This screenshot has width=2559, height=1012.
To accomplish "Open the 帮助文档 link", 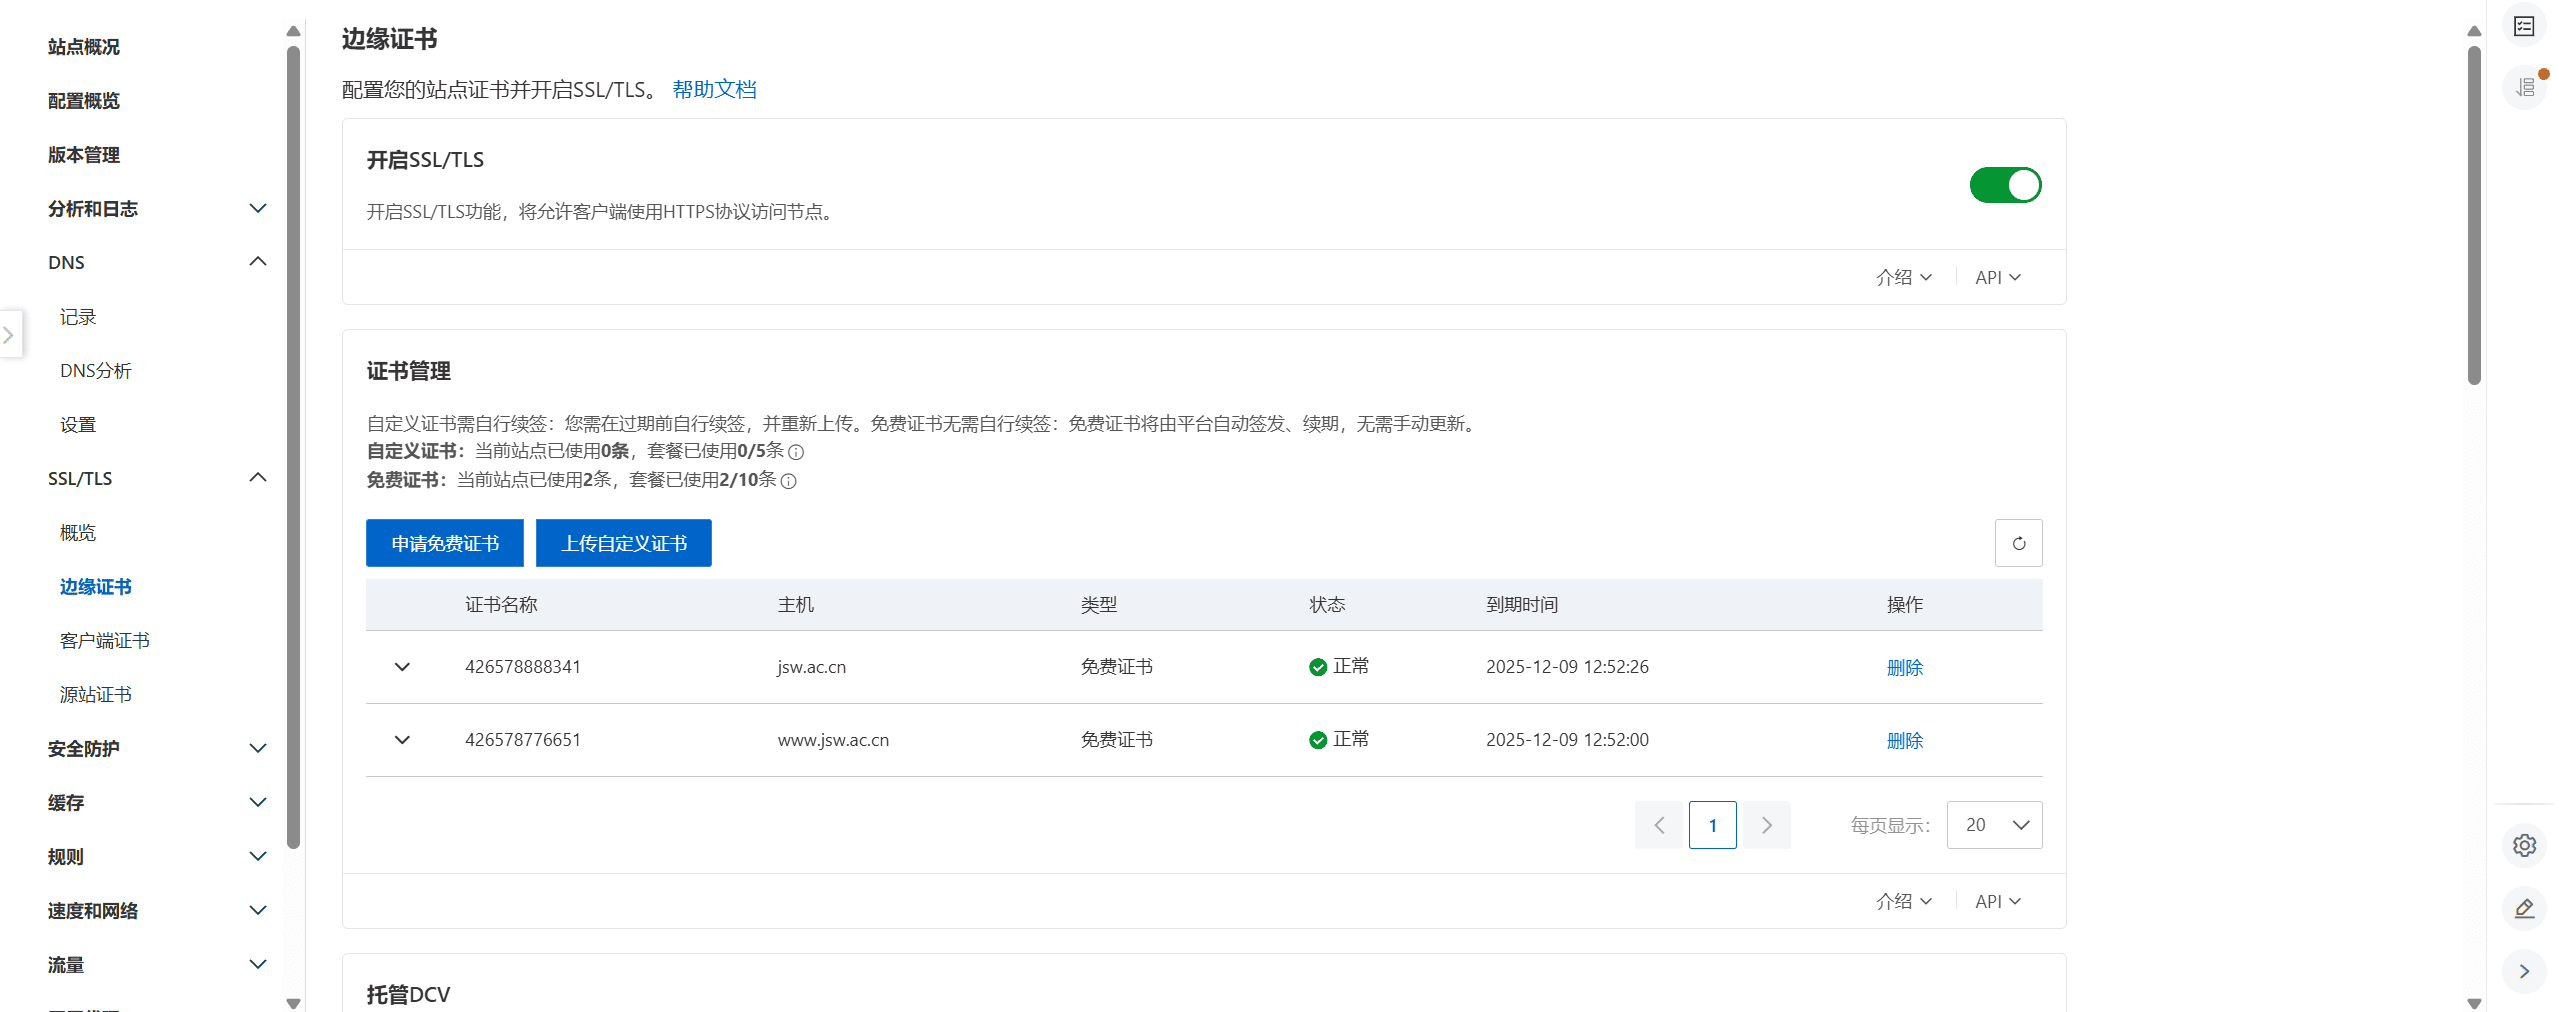I will pyautogui.click(x=714, y=89).
